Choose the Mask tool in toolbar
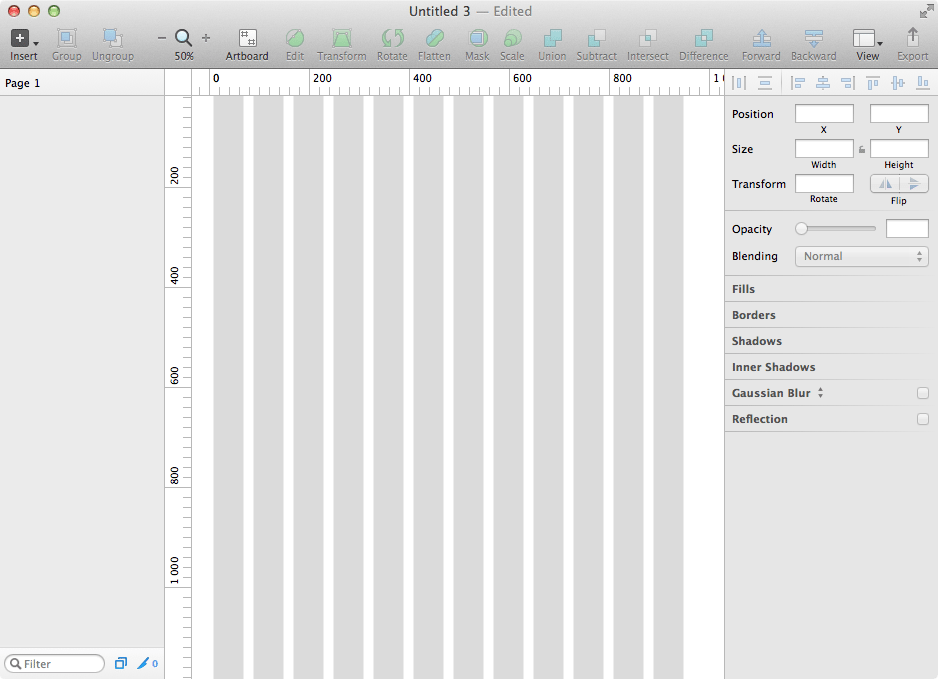 (477, 39)
